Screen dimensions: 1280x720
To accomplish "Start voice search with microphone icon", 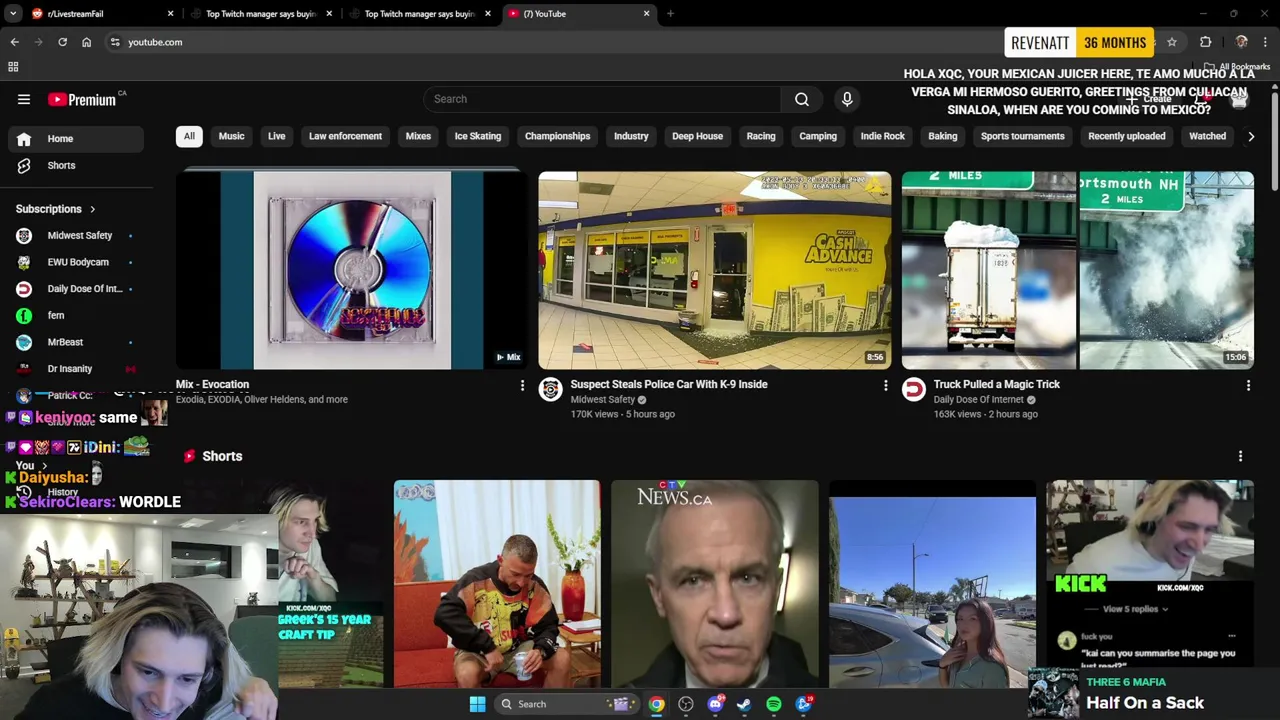I will point(847,99).
